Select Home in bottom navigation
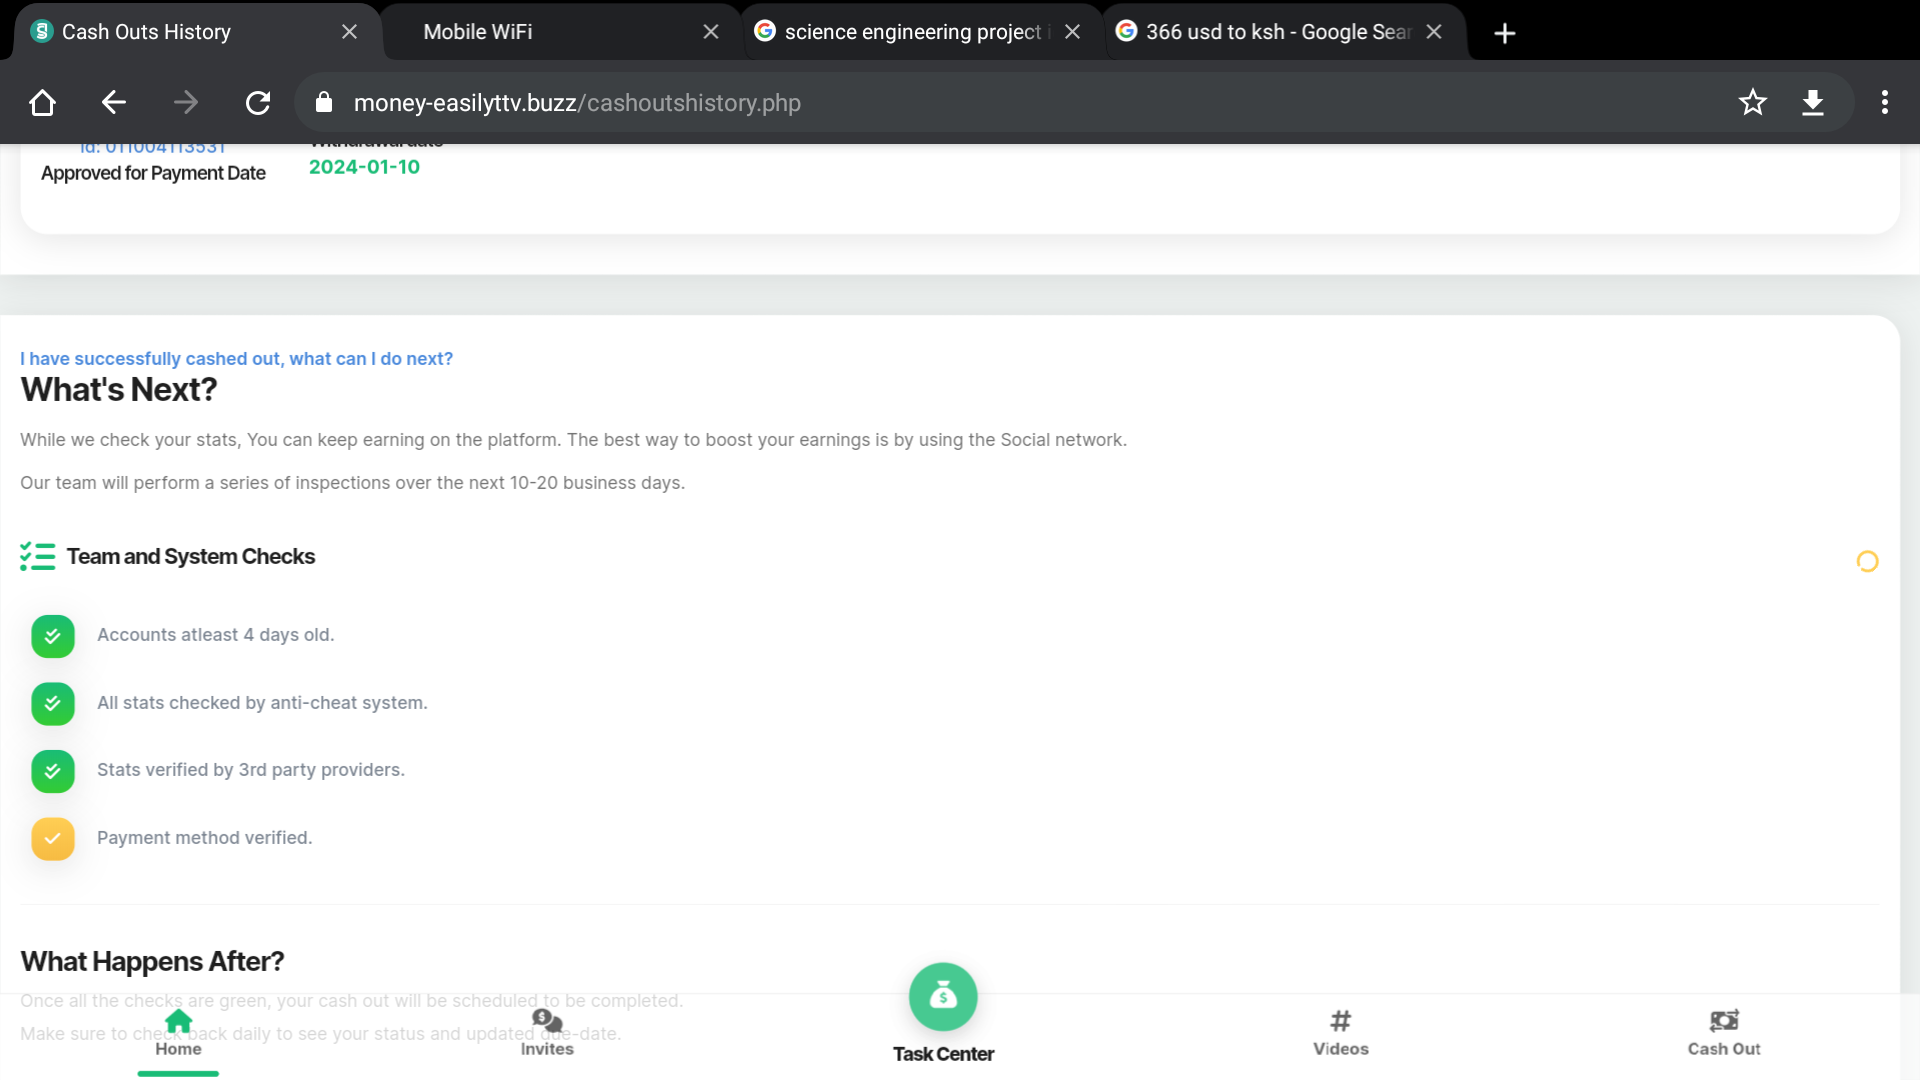This screenshot has height=1080, width=1920. point(178,1031)
